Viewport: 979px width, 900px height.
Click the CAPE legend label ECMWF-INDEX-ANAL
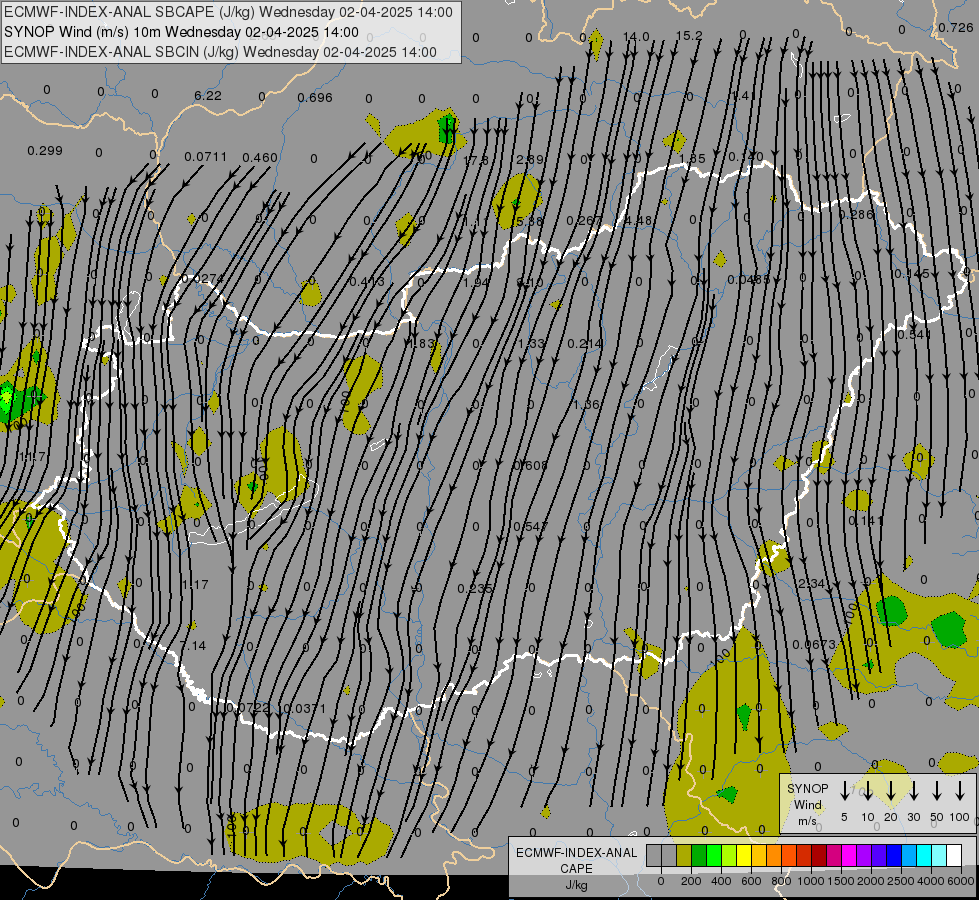click(x=576, y=853)
